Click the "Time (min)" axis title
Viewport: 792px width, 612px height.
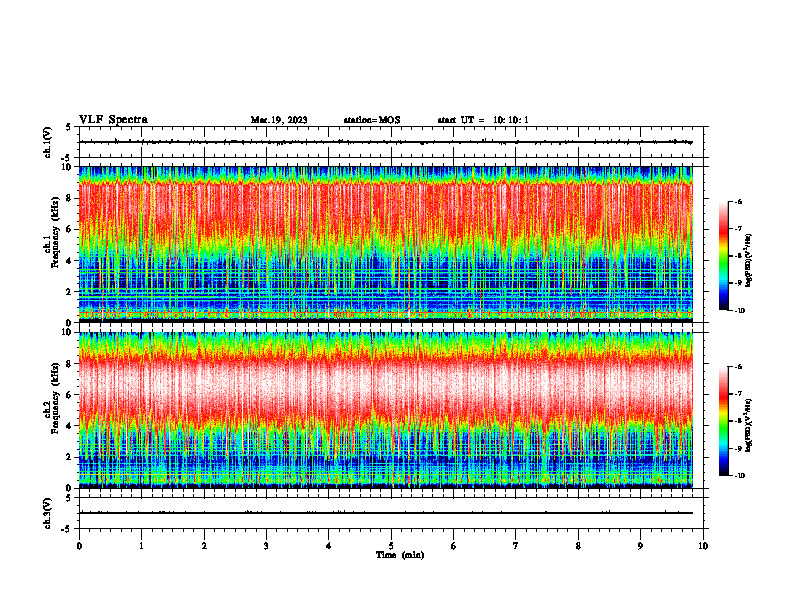coord(400,555)
